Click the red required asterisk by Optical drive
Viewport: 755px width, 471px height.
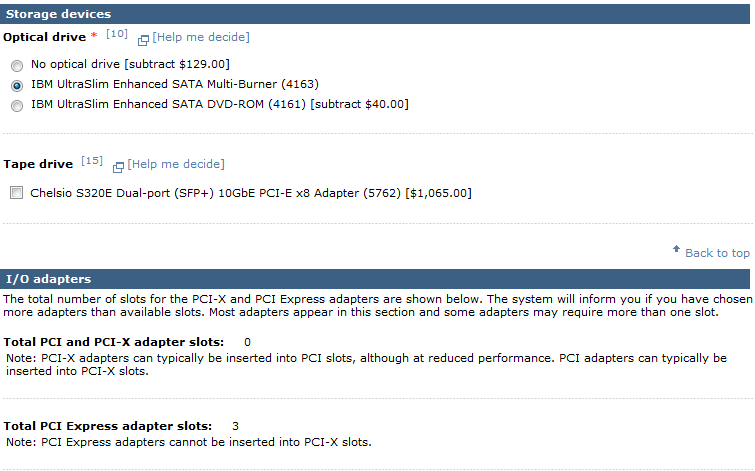coord(94,35)
